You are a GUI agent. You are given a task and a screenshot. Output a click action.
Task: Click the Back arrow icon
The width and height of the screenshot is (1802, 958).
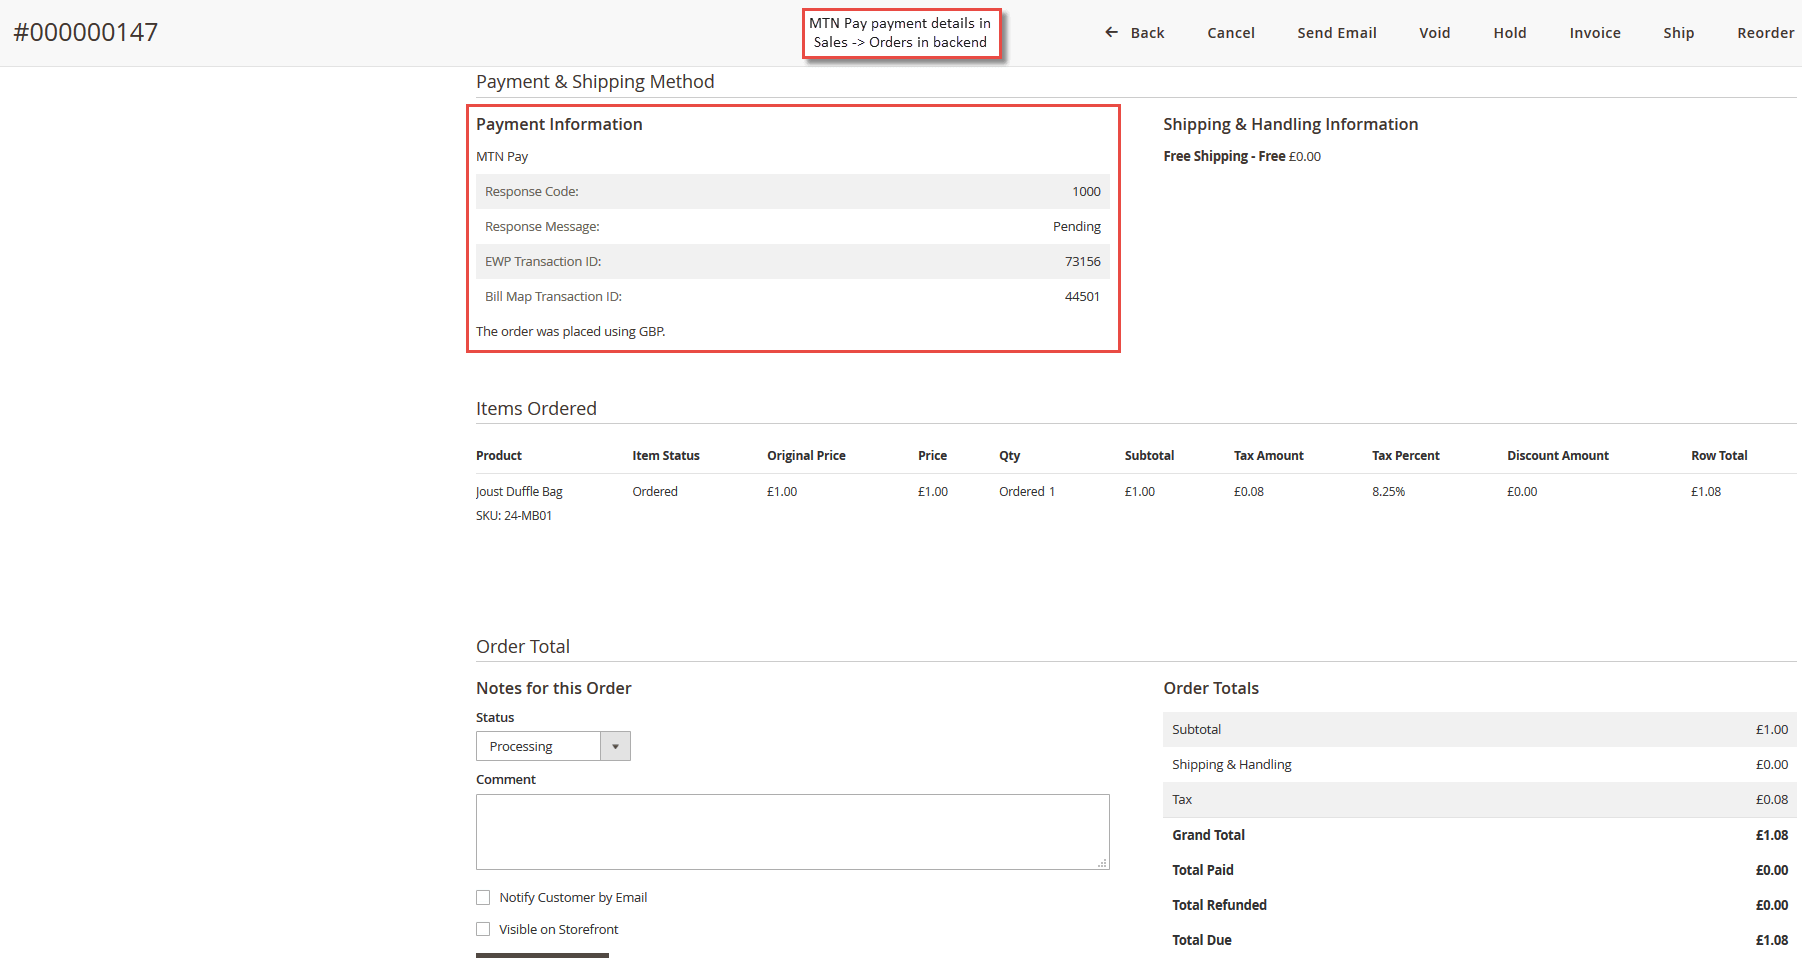(1110, 32)
